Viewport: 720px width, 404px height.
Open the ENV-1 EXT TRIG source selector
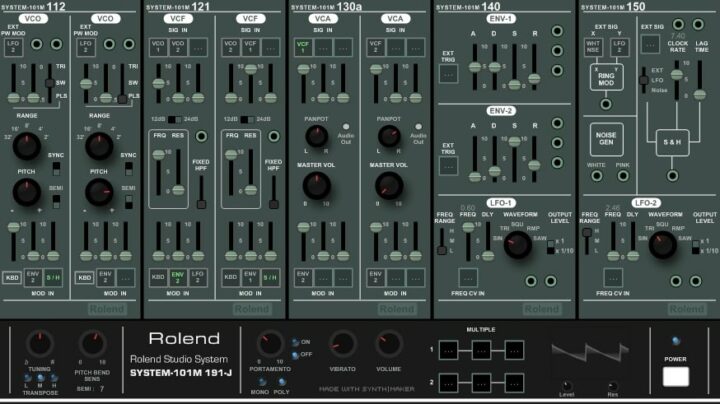[x=449, y=75]
